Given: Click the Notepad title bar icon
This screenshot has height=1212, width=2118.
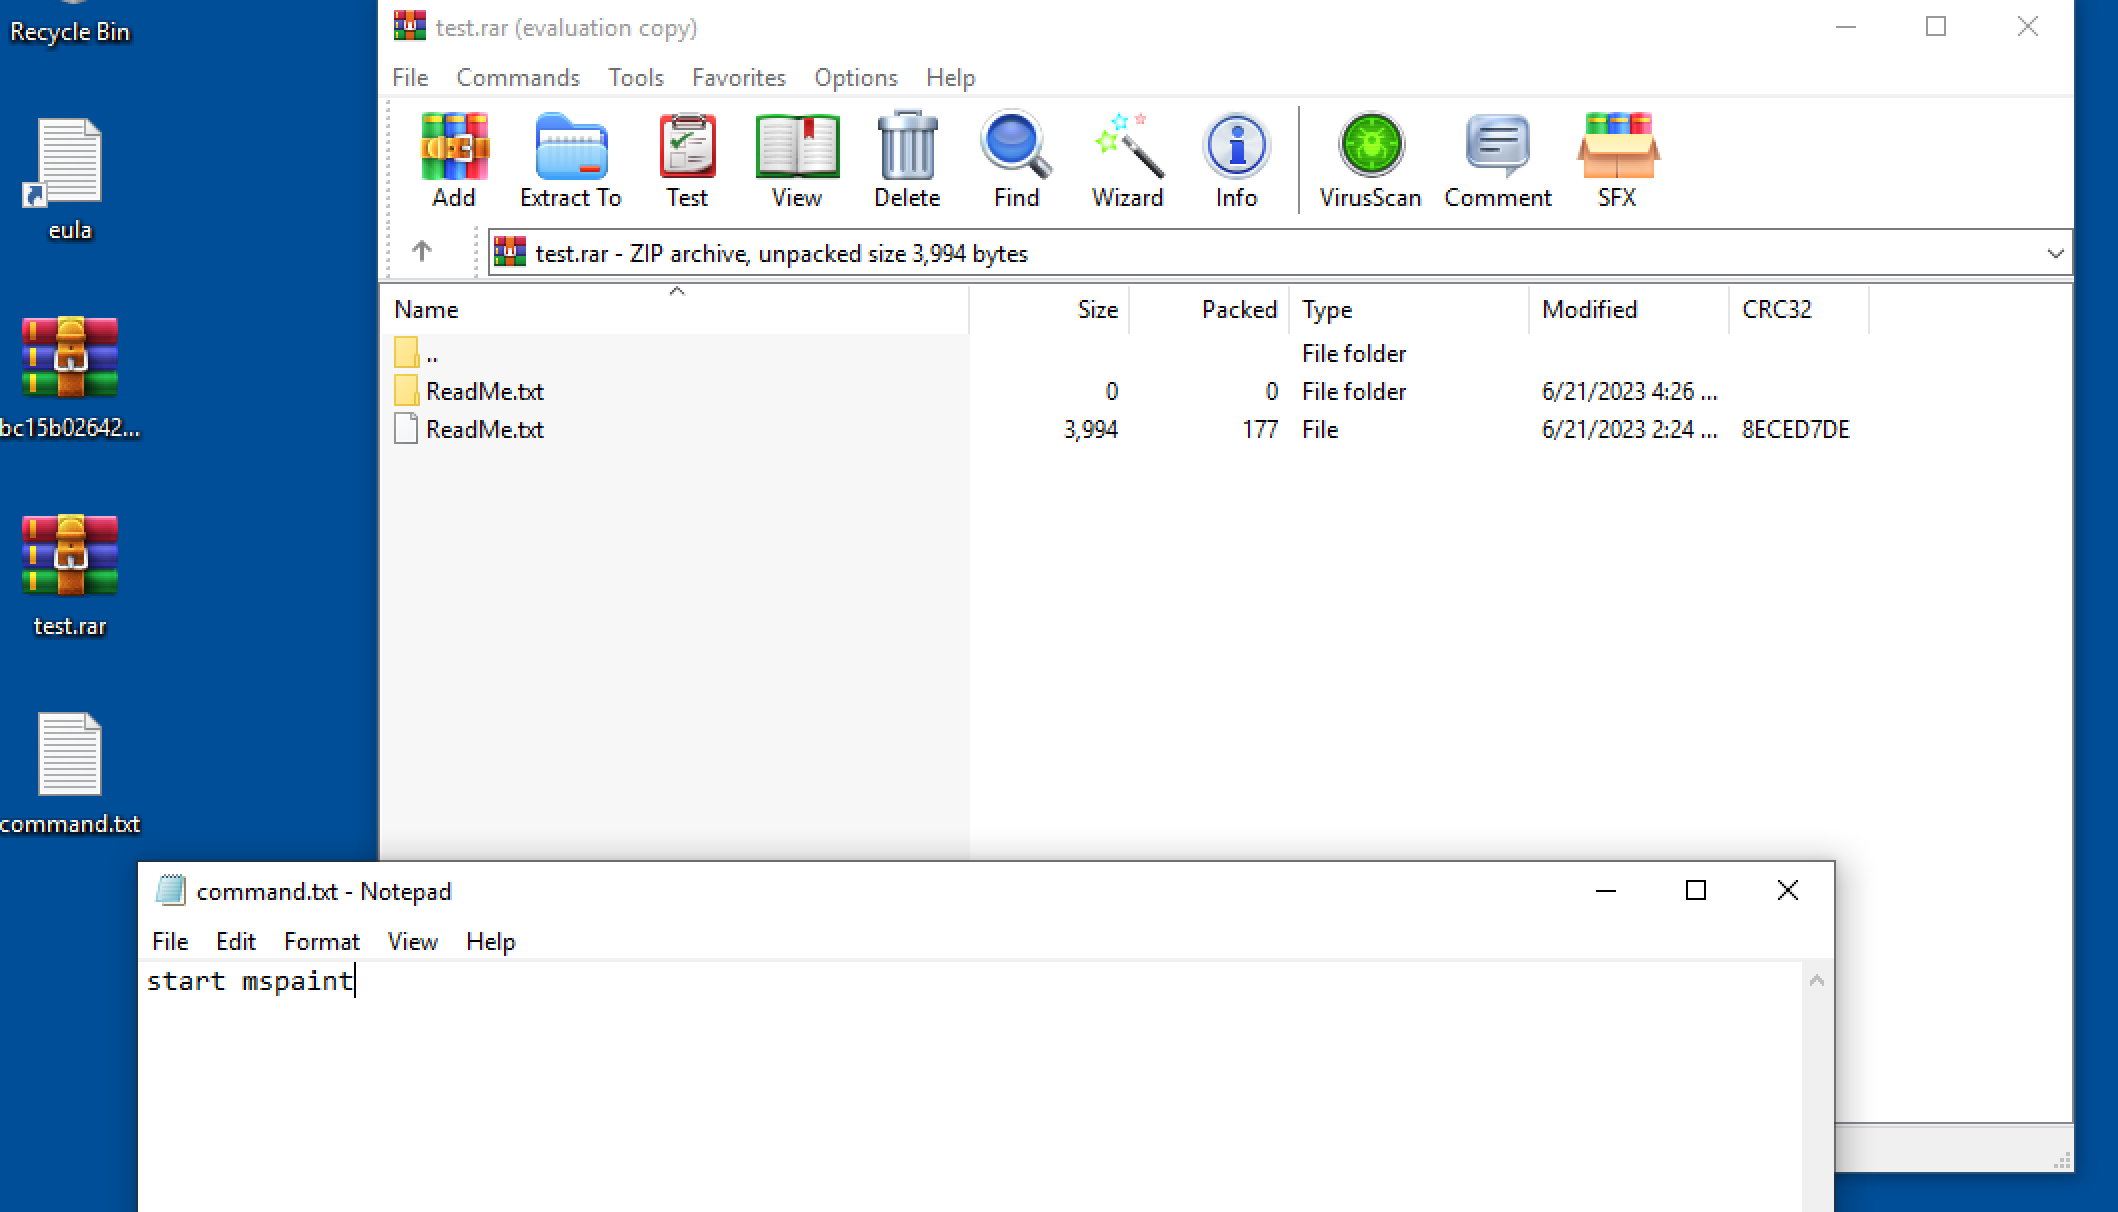Looking at the screenshot, I should 171,890.
